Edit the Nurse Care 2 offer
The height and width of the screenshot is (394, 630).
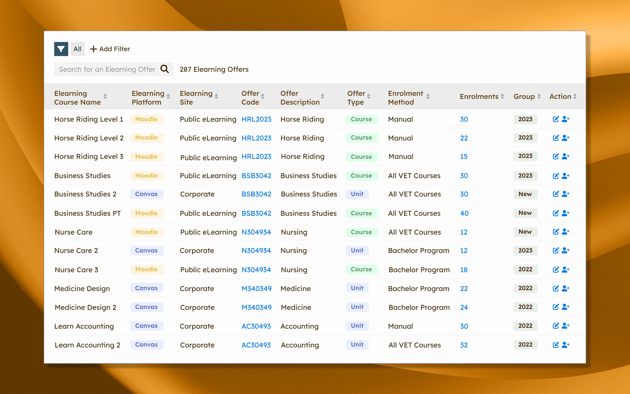point(556,250)
